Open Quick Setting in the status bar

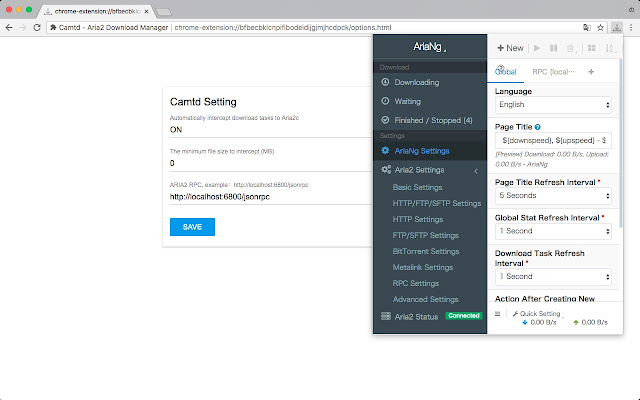[x=537, y=313]
